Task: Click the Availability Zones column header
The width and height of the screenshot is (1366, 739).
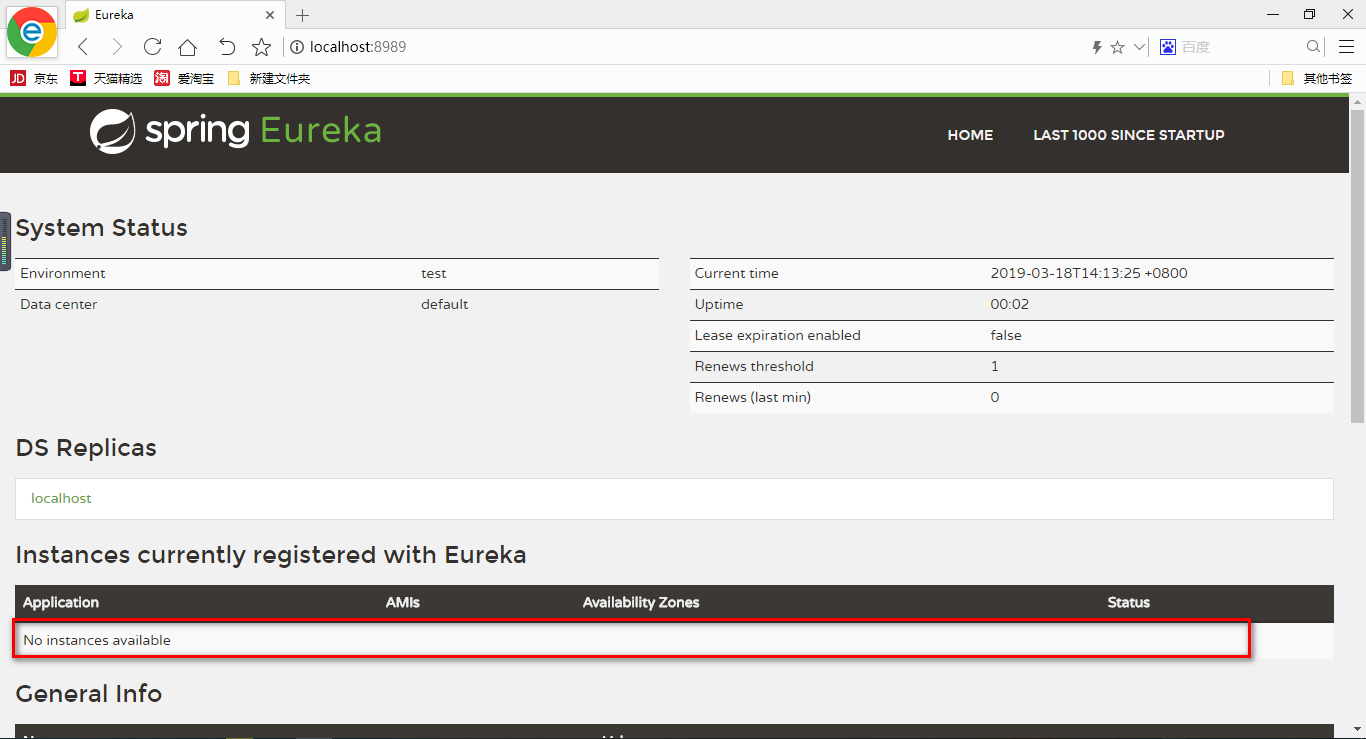Action: coord(641,602)
